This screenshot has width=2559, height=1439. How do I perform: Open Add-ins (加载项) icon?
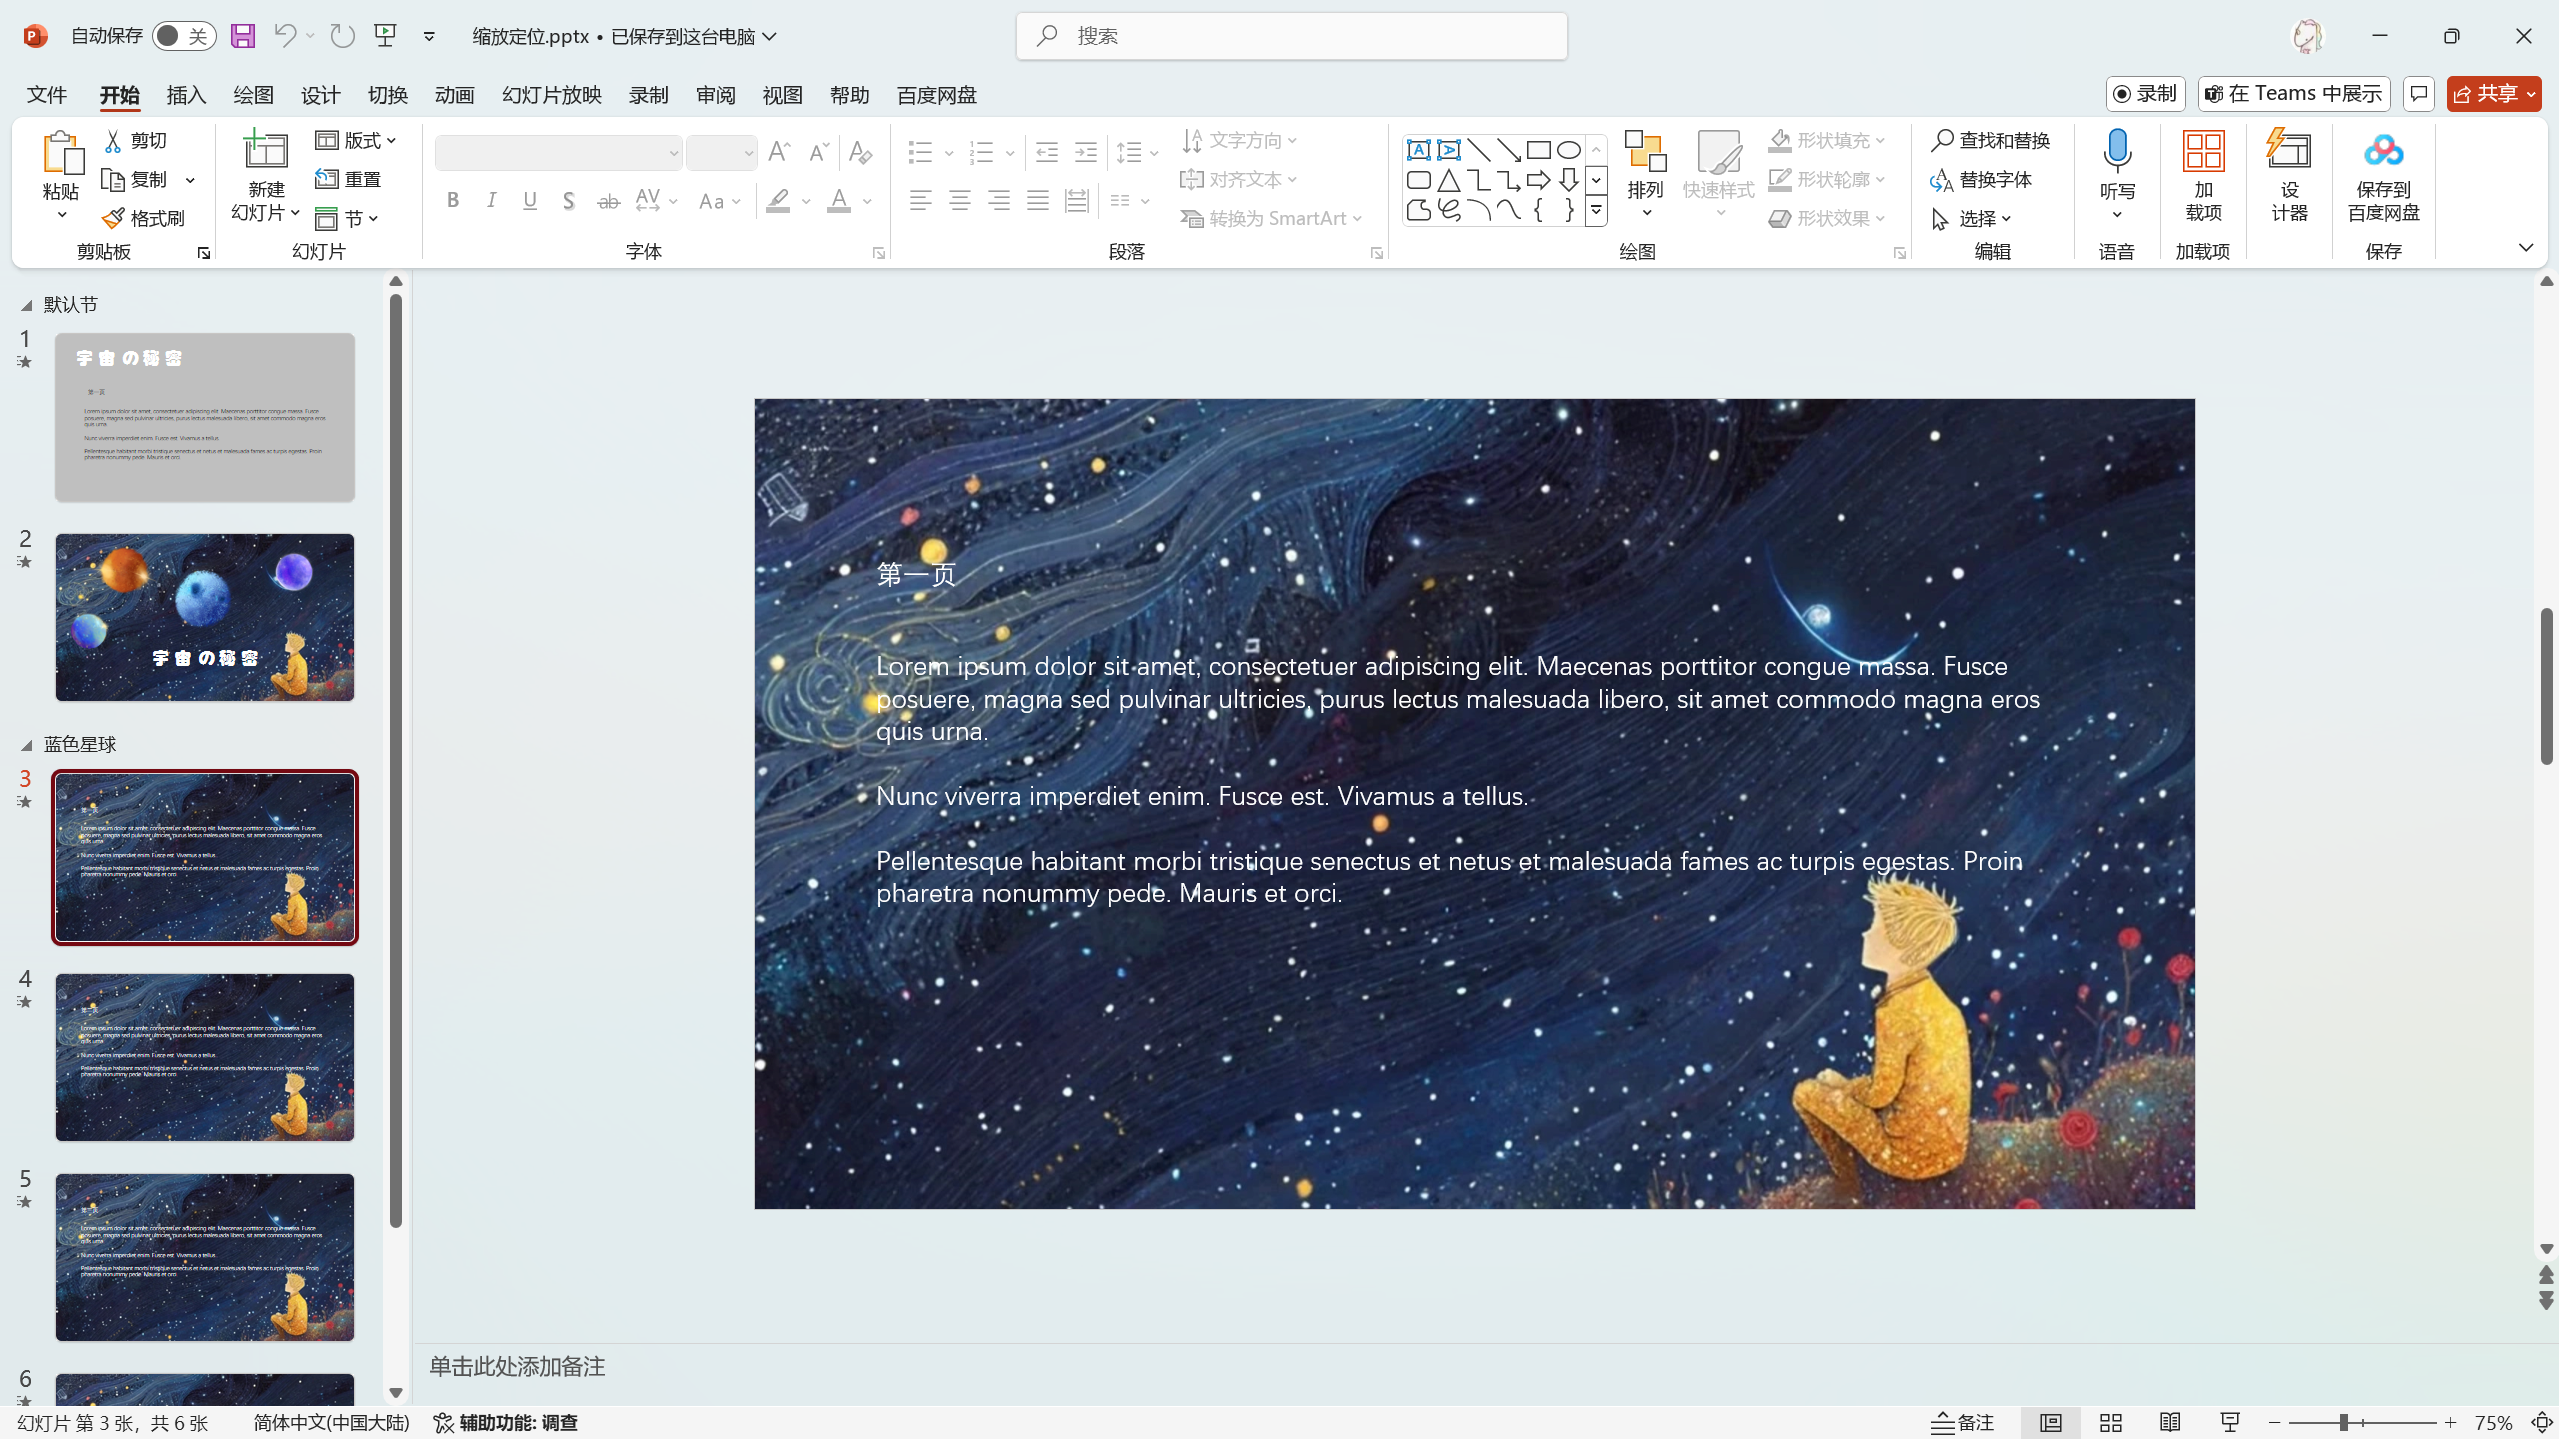click(2203, 151)
